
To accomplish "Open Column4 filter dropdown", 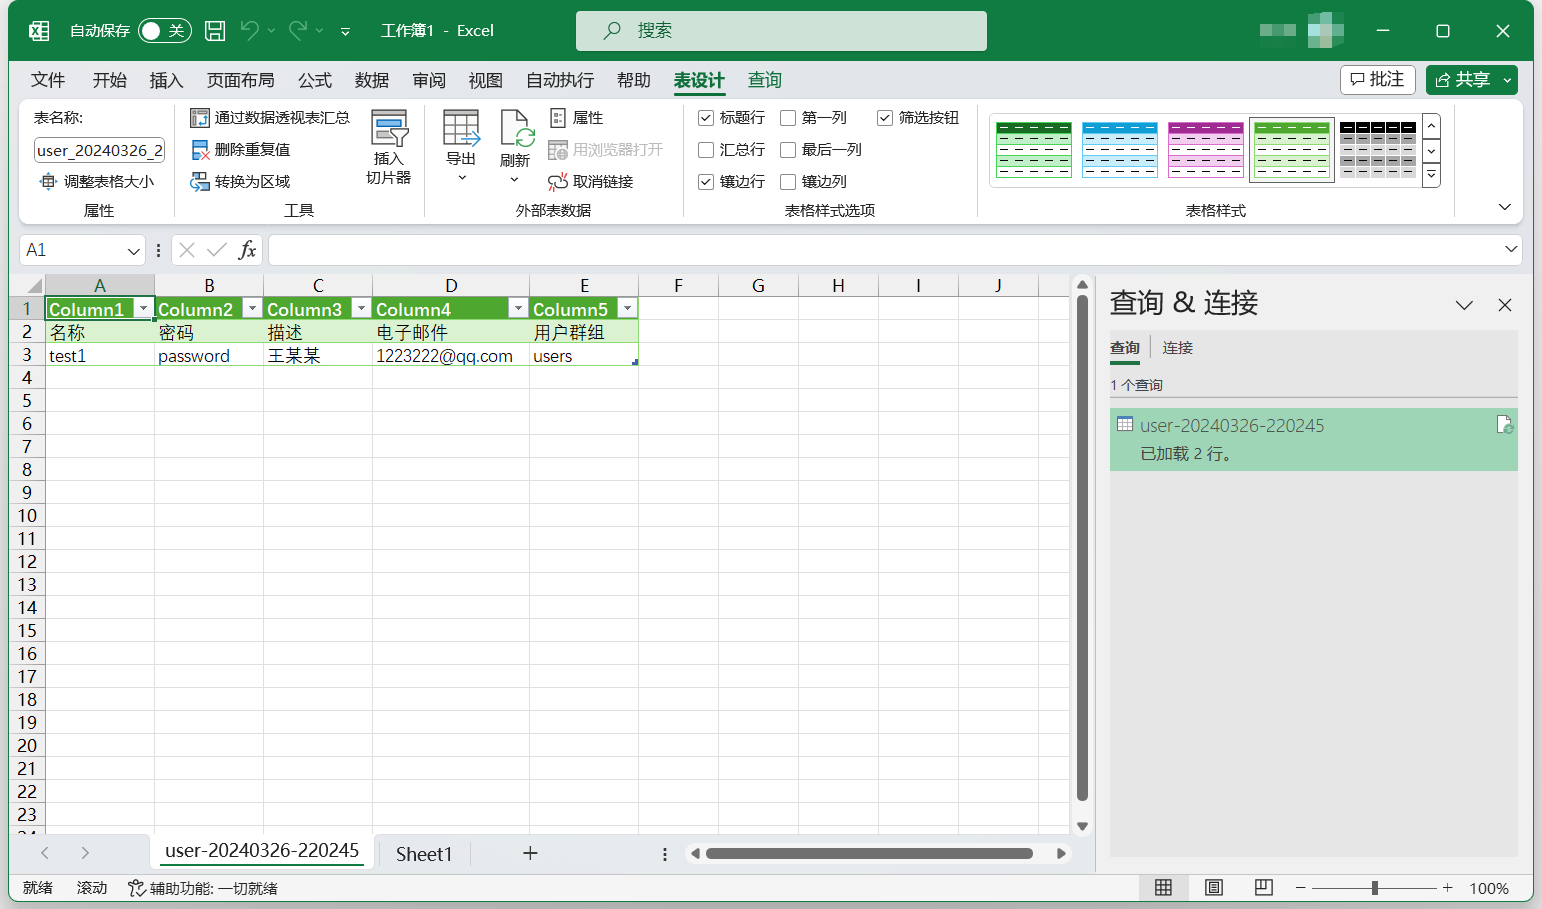I will click(518, 309).
